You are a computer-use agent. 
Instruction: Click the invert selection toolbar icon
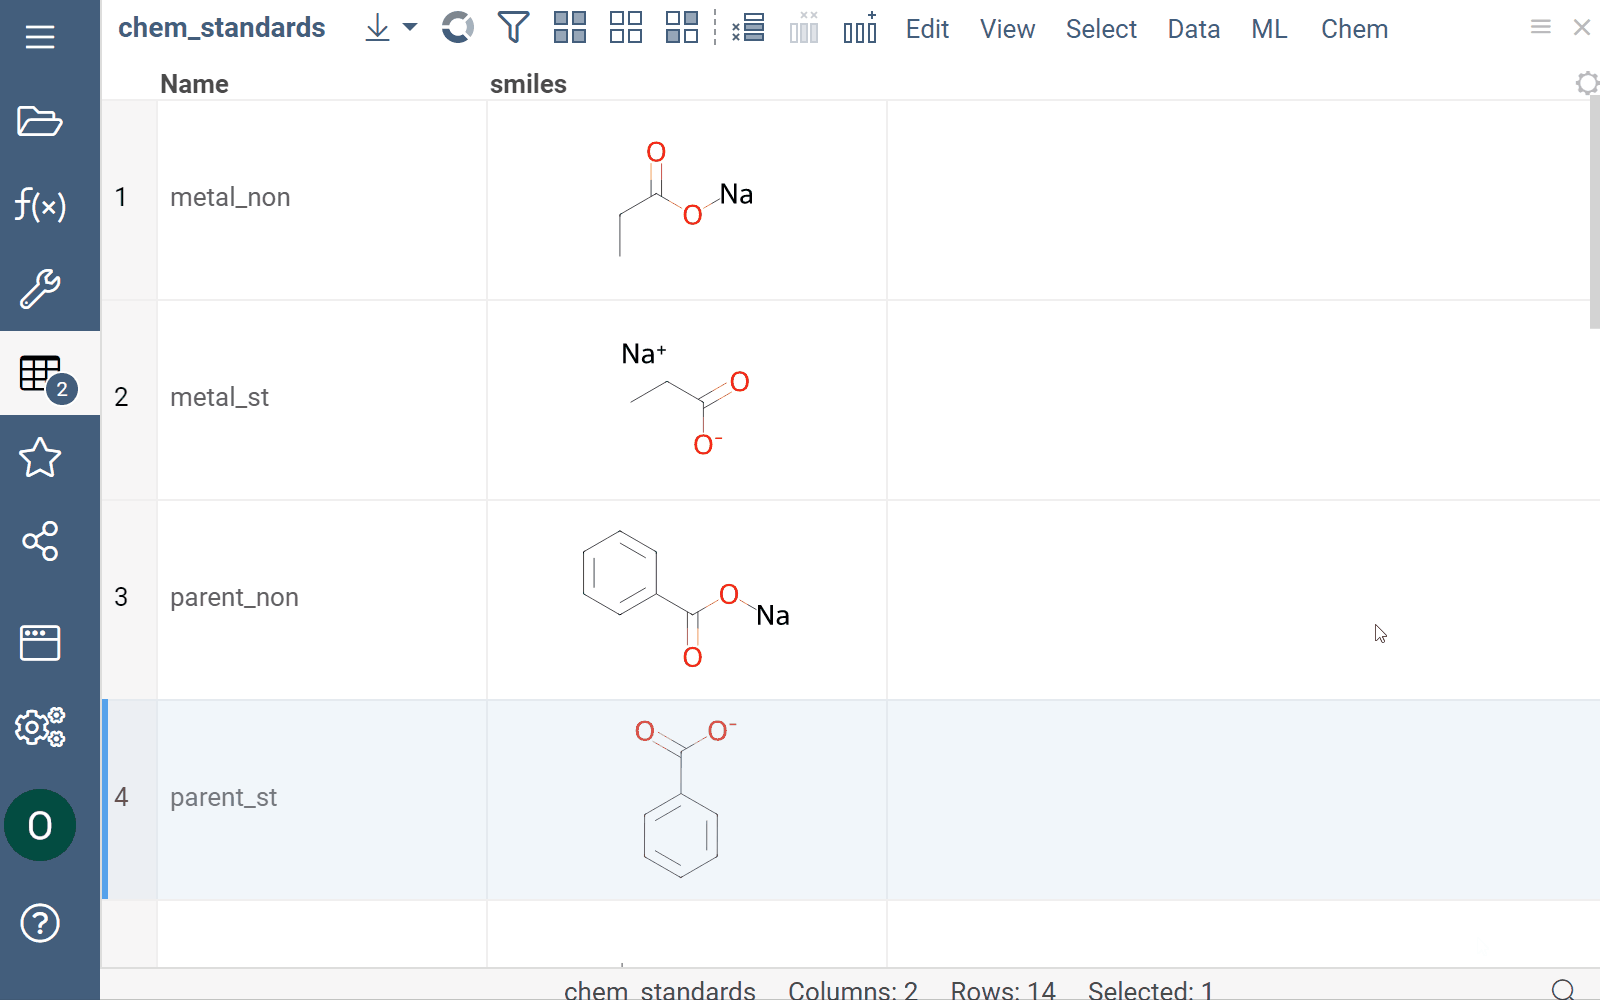tap(682, 28)
